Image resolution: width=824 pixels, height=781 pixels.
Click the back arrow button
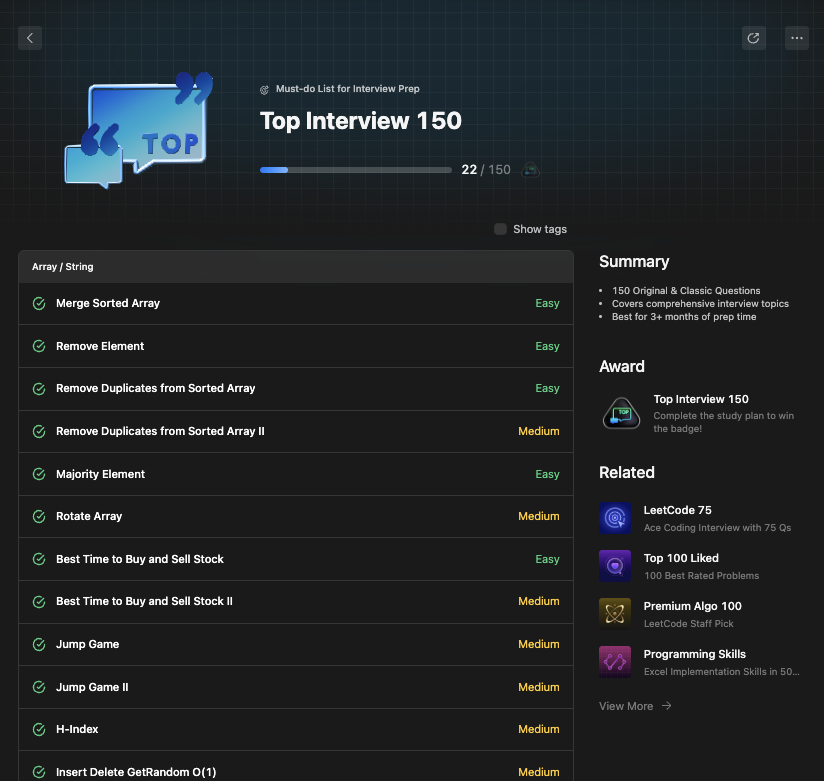tap(30, 38)
